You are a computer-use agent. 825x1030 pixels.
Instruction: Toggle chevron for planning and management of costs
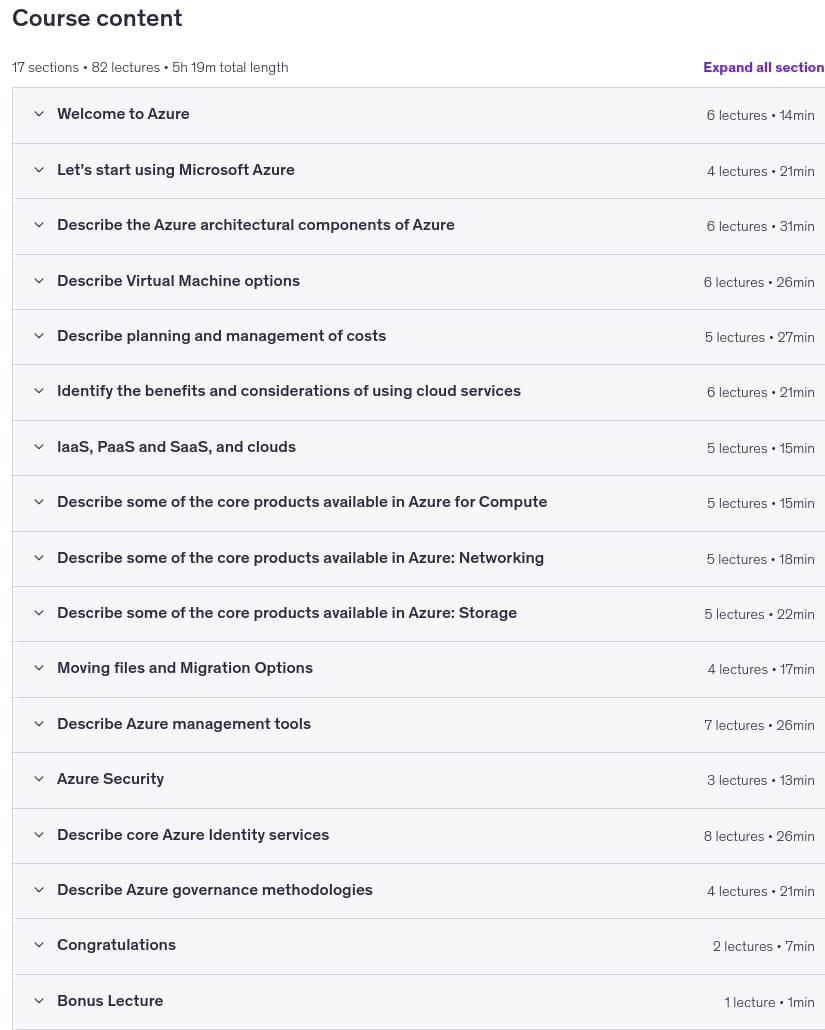pyautogui.click(x=39, y=336)
